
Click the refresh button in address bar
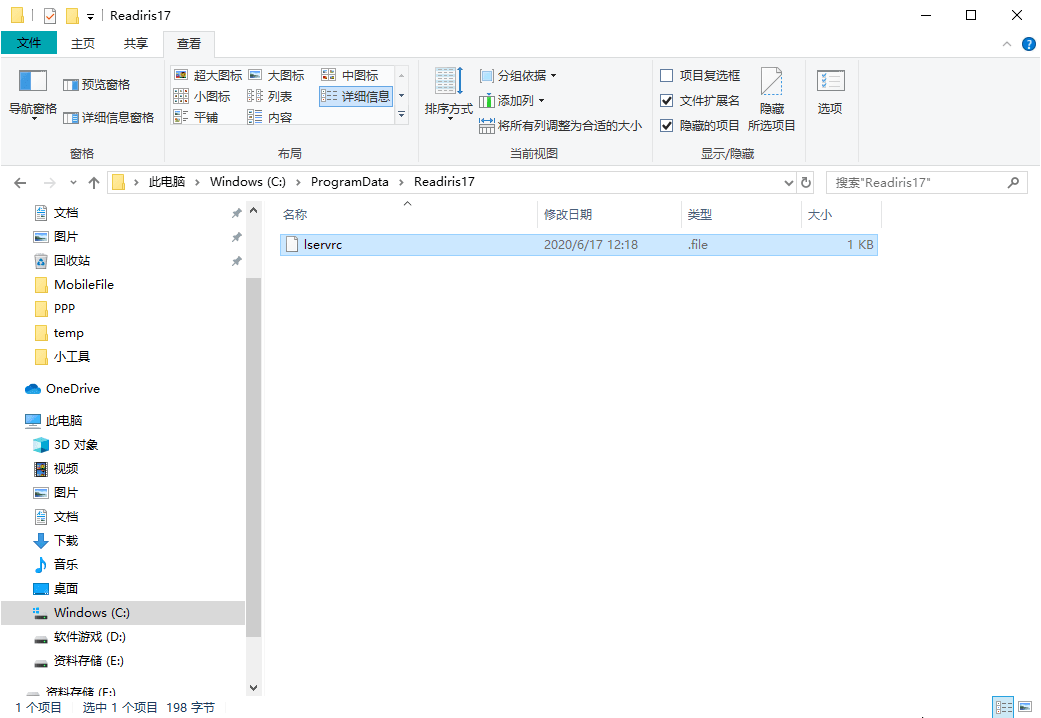[806, 183]
